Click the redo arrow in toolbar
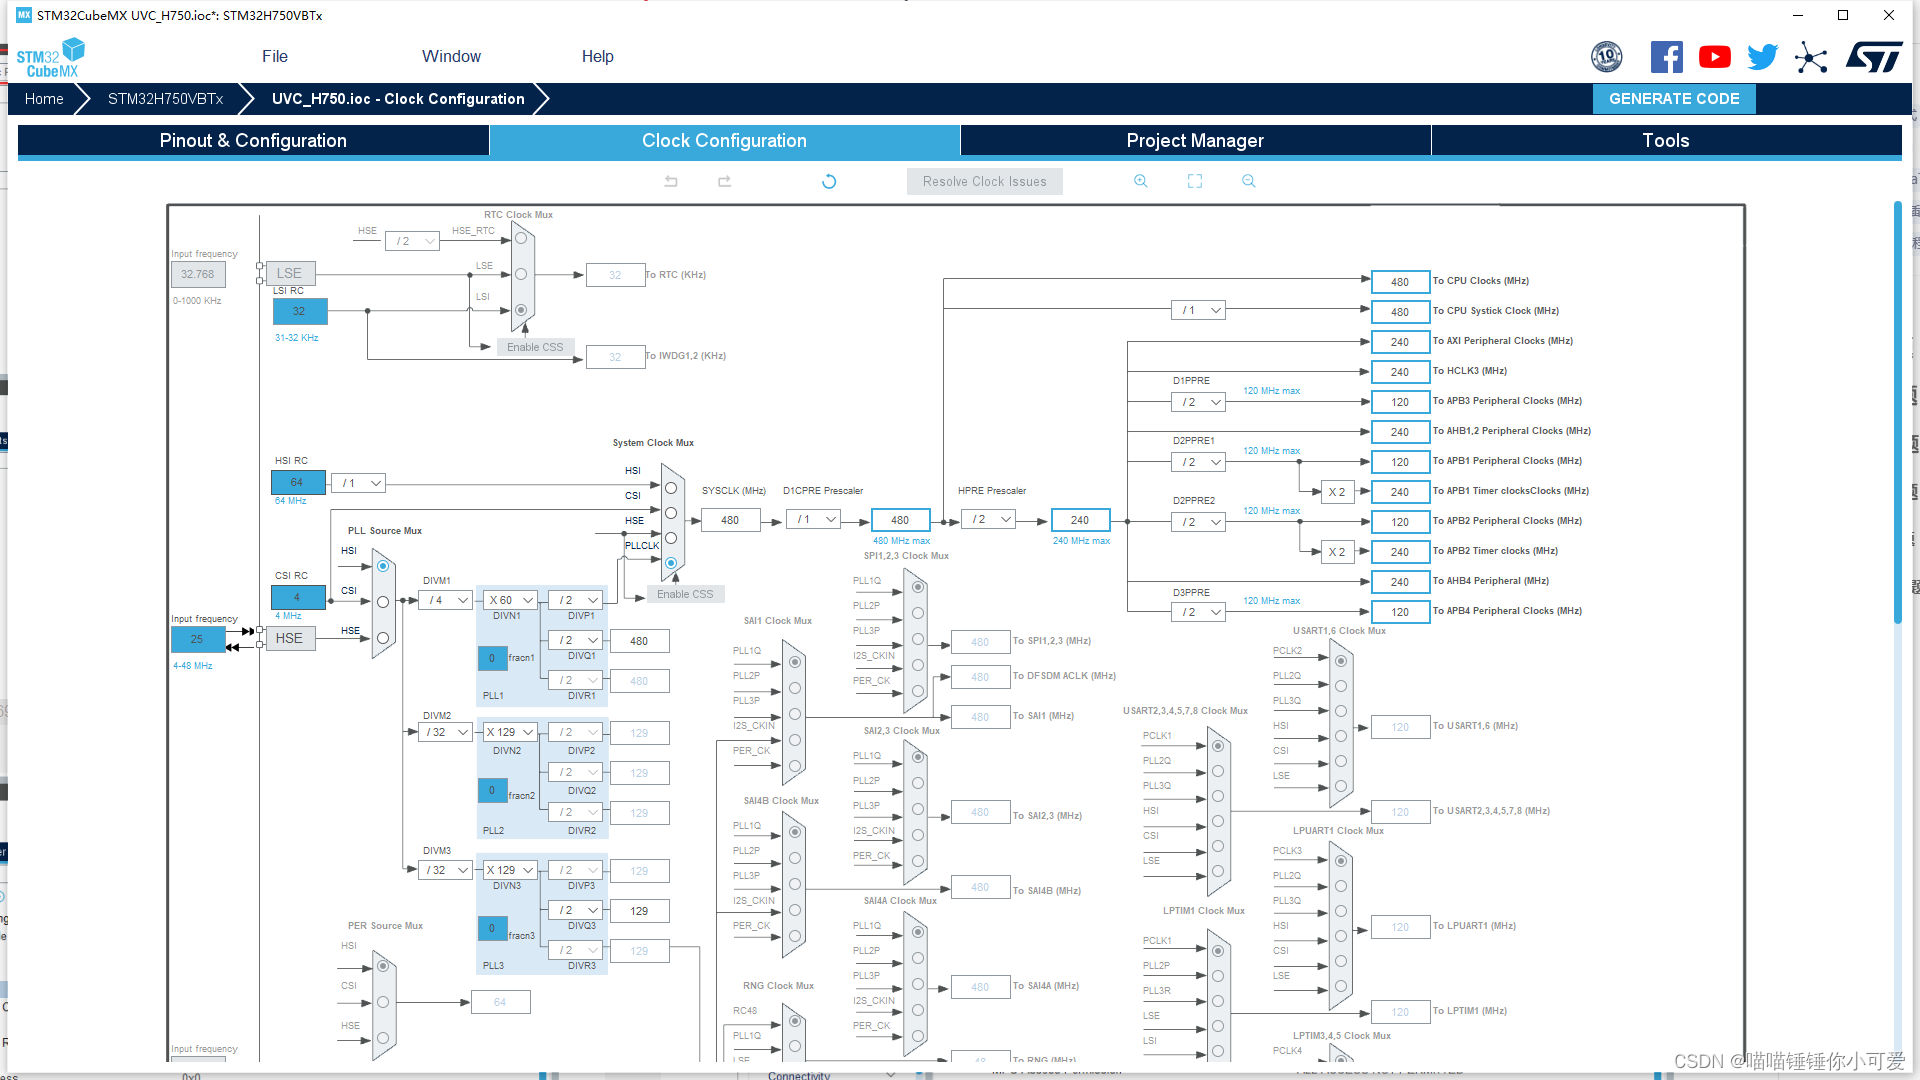The height and width of the screenshot is (1080, 1920). 725,181
